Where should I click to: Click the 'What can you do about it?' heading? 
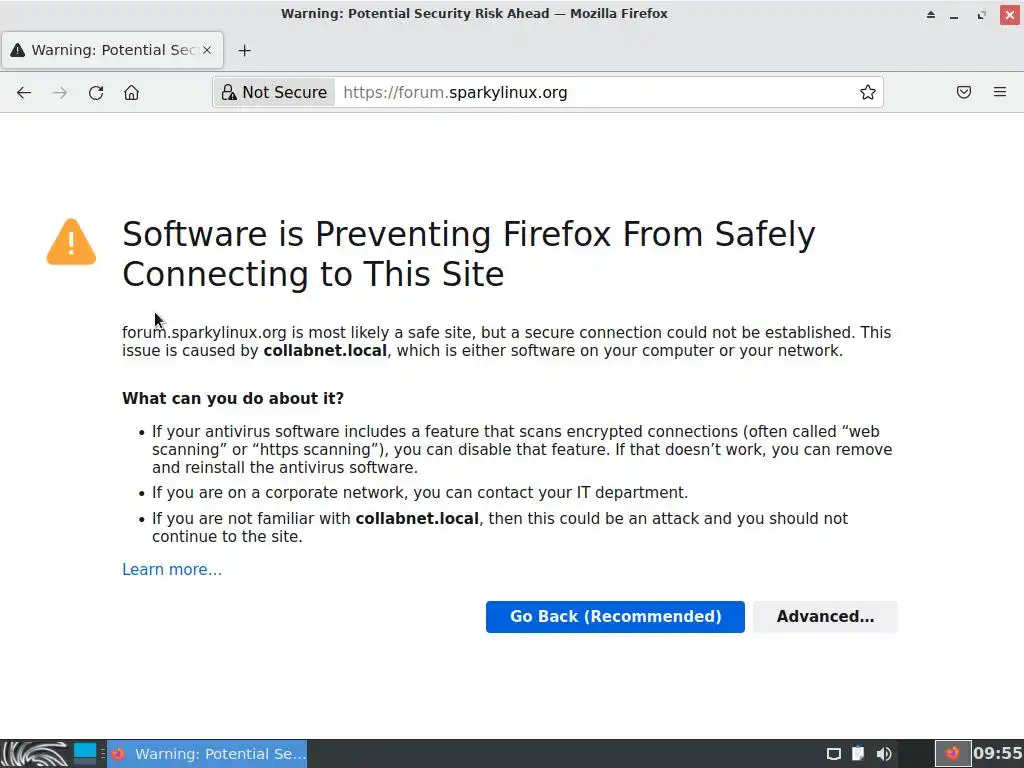click(x=232, y=398)
